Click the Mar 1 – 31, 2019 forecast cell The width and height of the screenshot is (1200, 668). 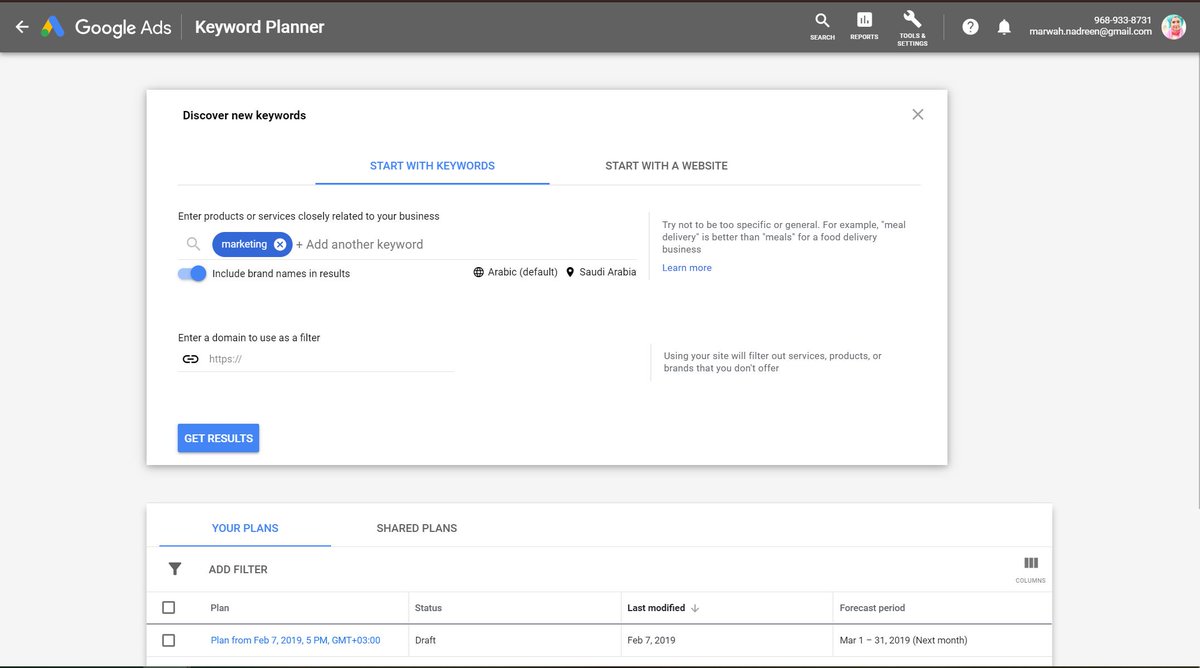pyautogui.click(x=903, y=640)
